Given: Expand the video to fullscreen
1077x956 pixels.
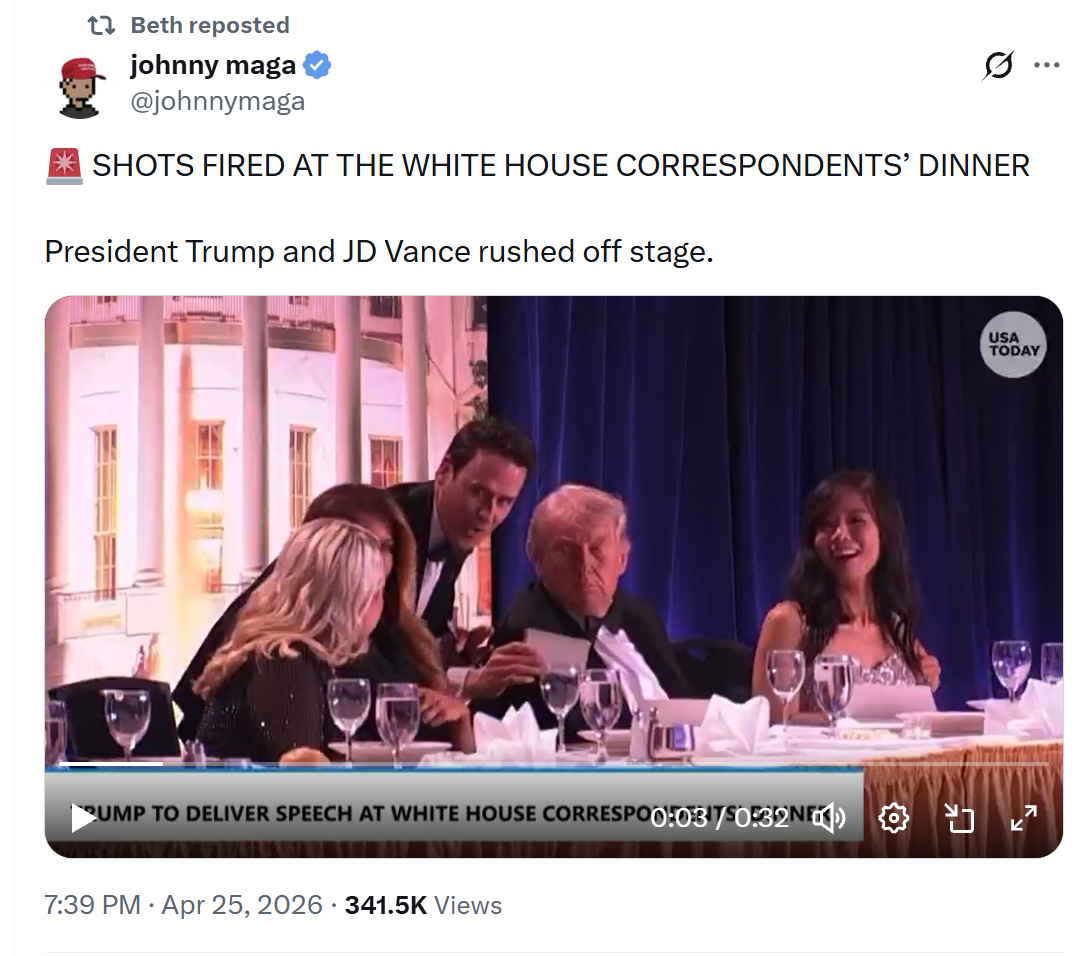Looking at the screenshot, I should (x=1023, y=818).
